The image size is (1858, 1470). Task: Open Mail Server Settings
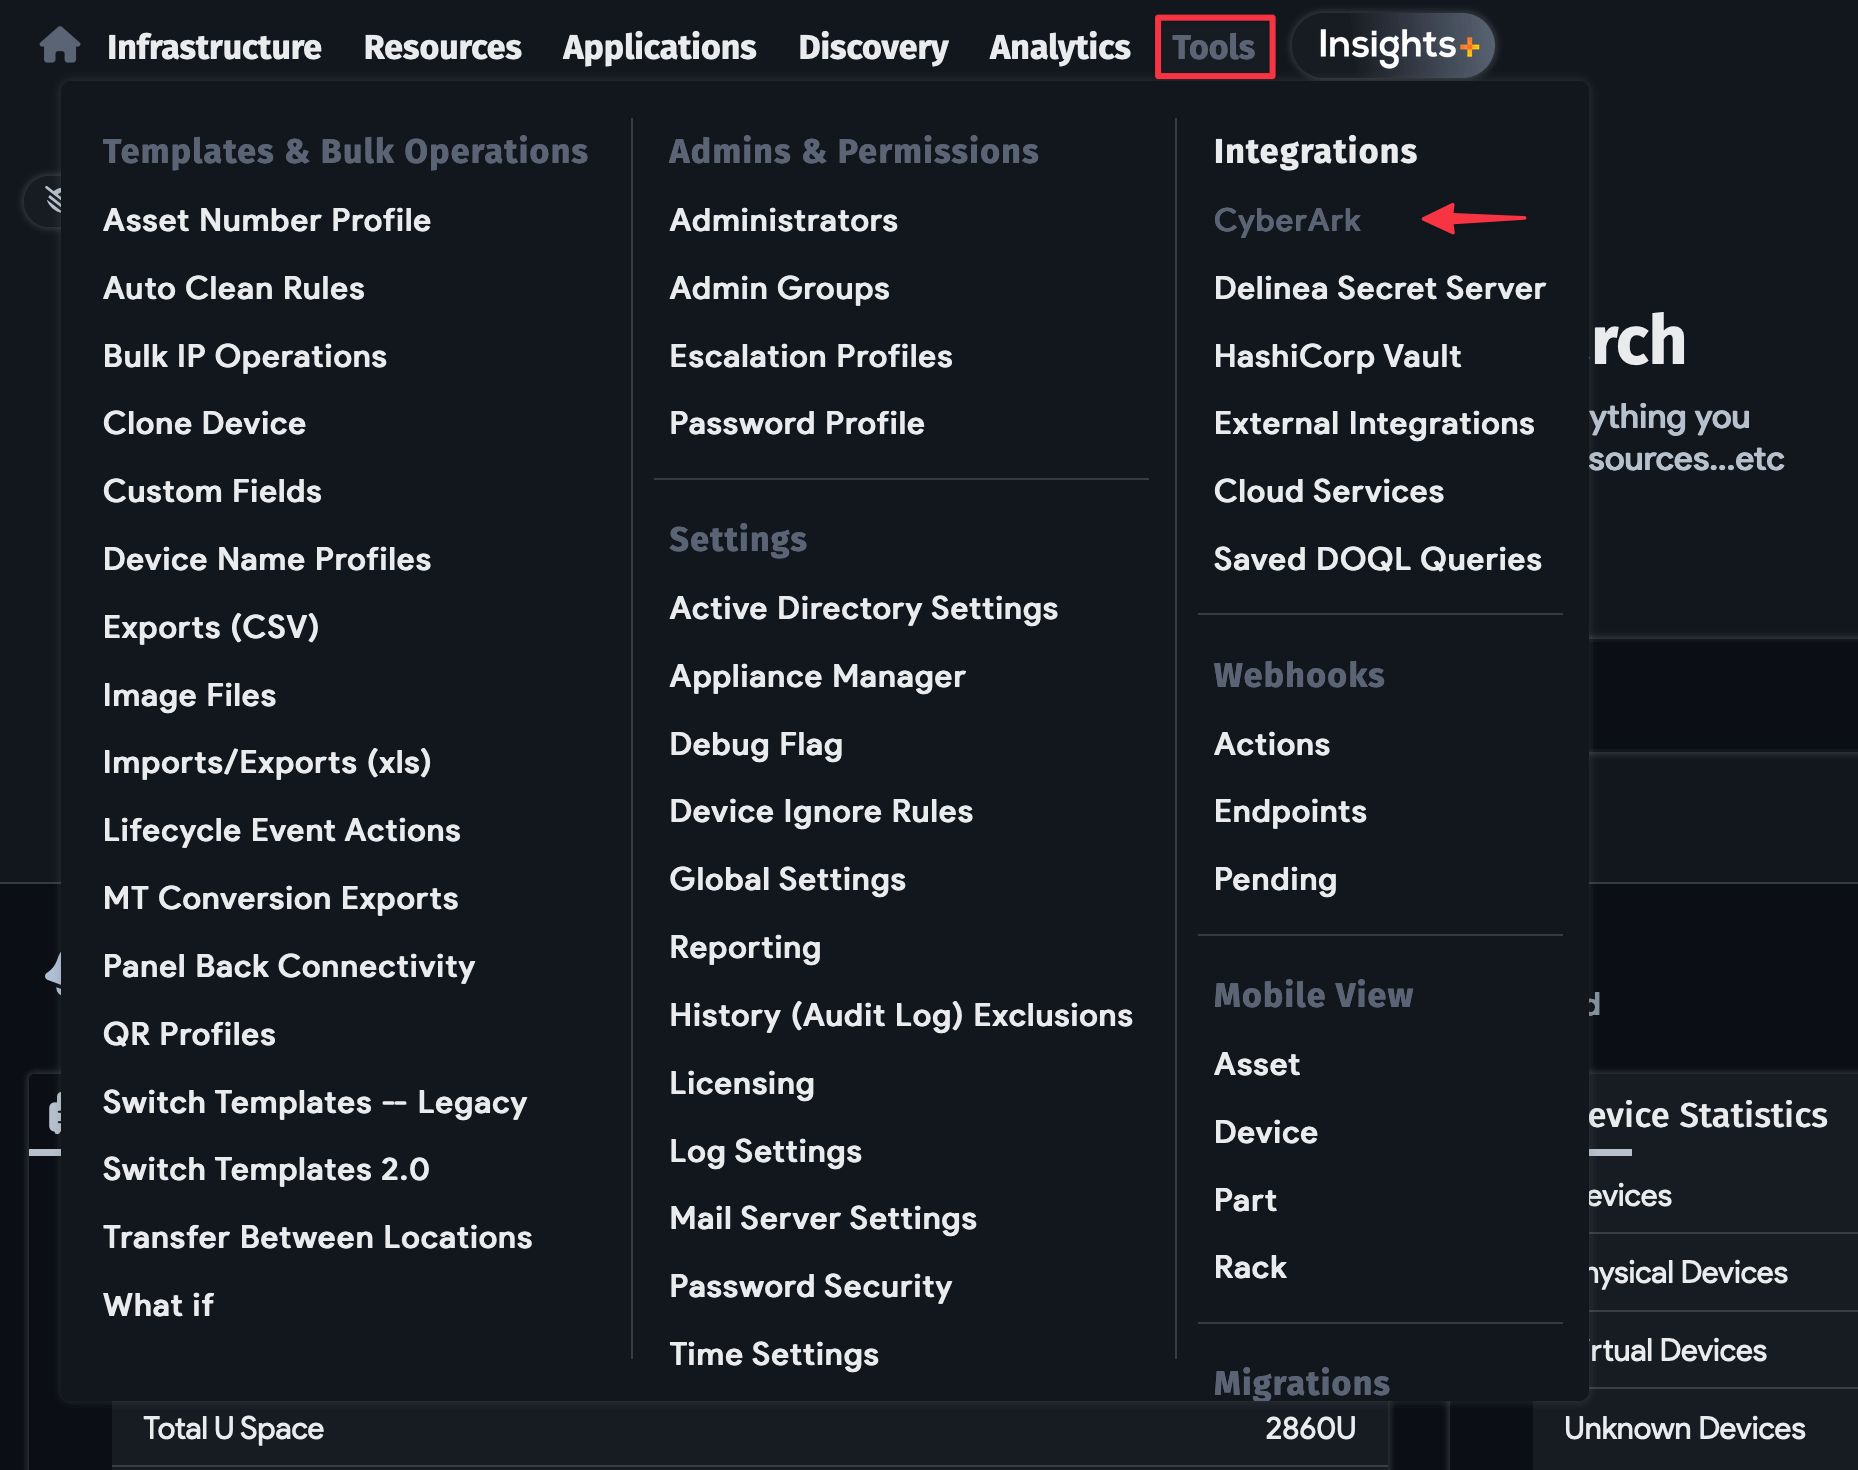(823, 1218)
